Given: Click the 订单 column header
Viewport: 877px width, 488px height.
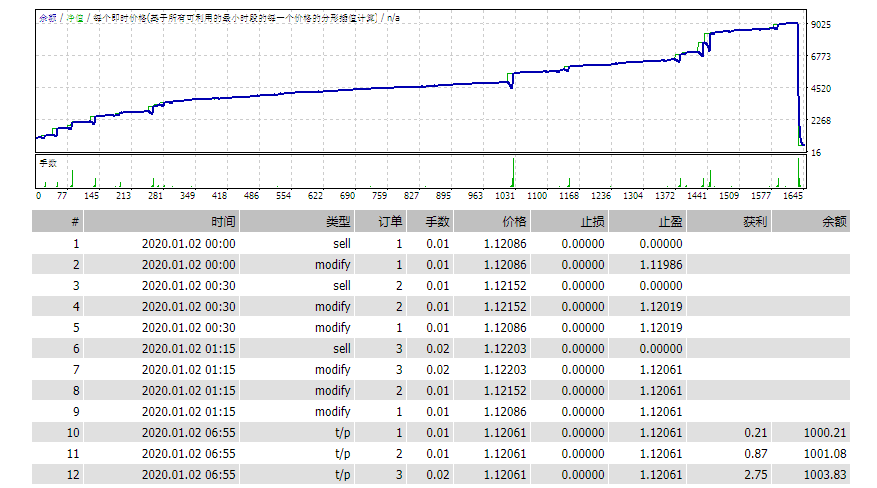Looking at the screenshot, I should click(x=391, y=221).
